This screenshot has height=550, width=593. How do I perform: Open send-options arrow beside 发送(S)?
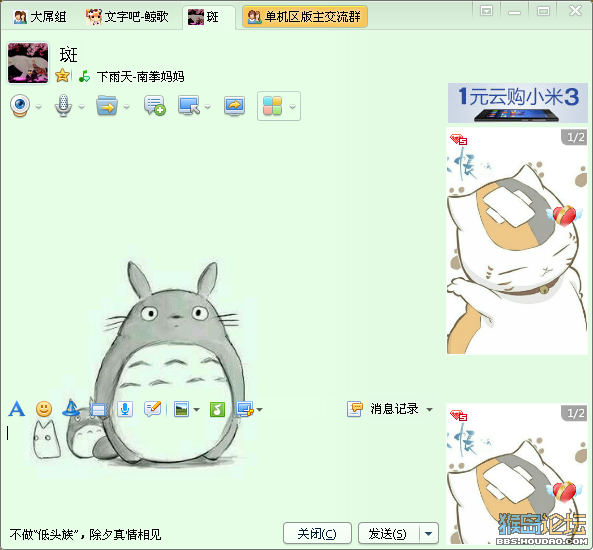click(x=429, y=533)
